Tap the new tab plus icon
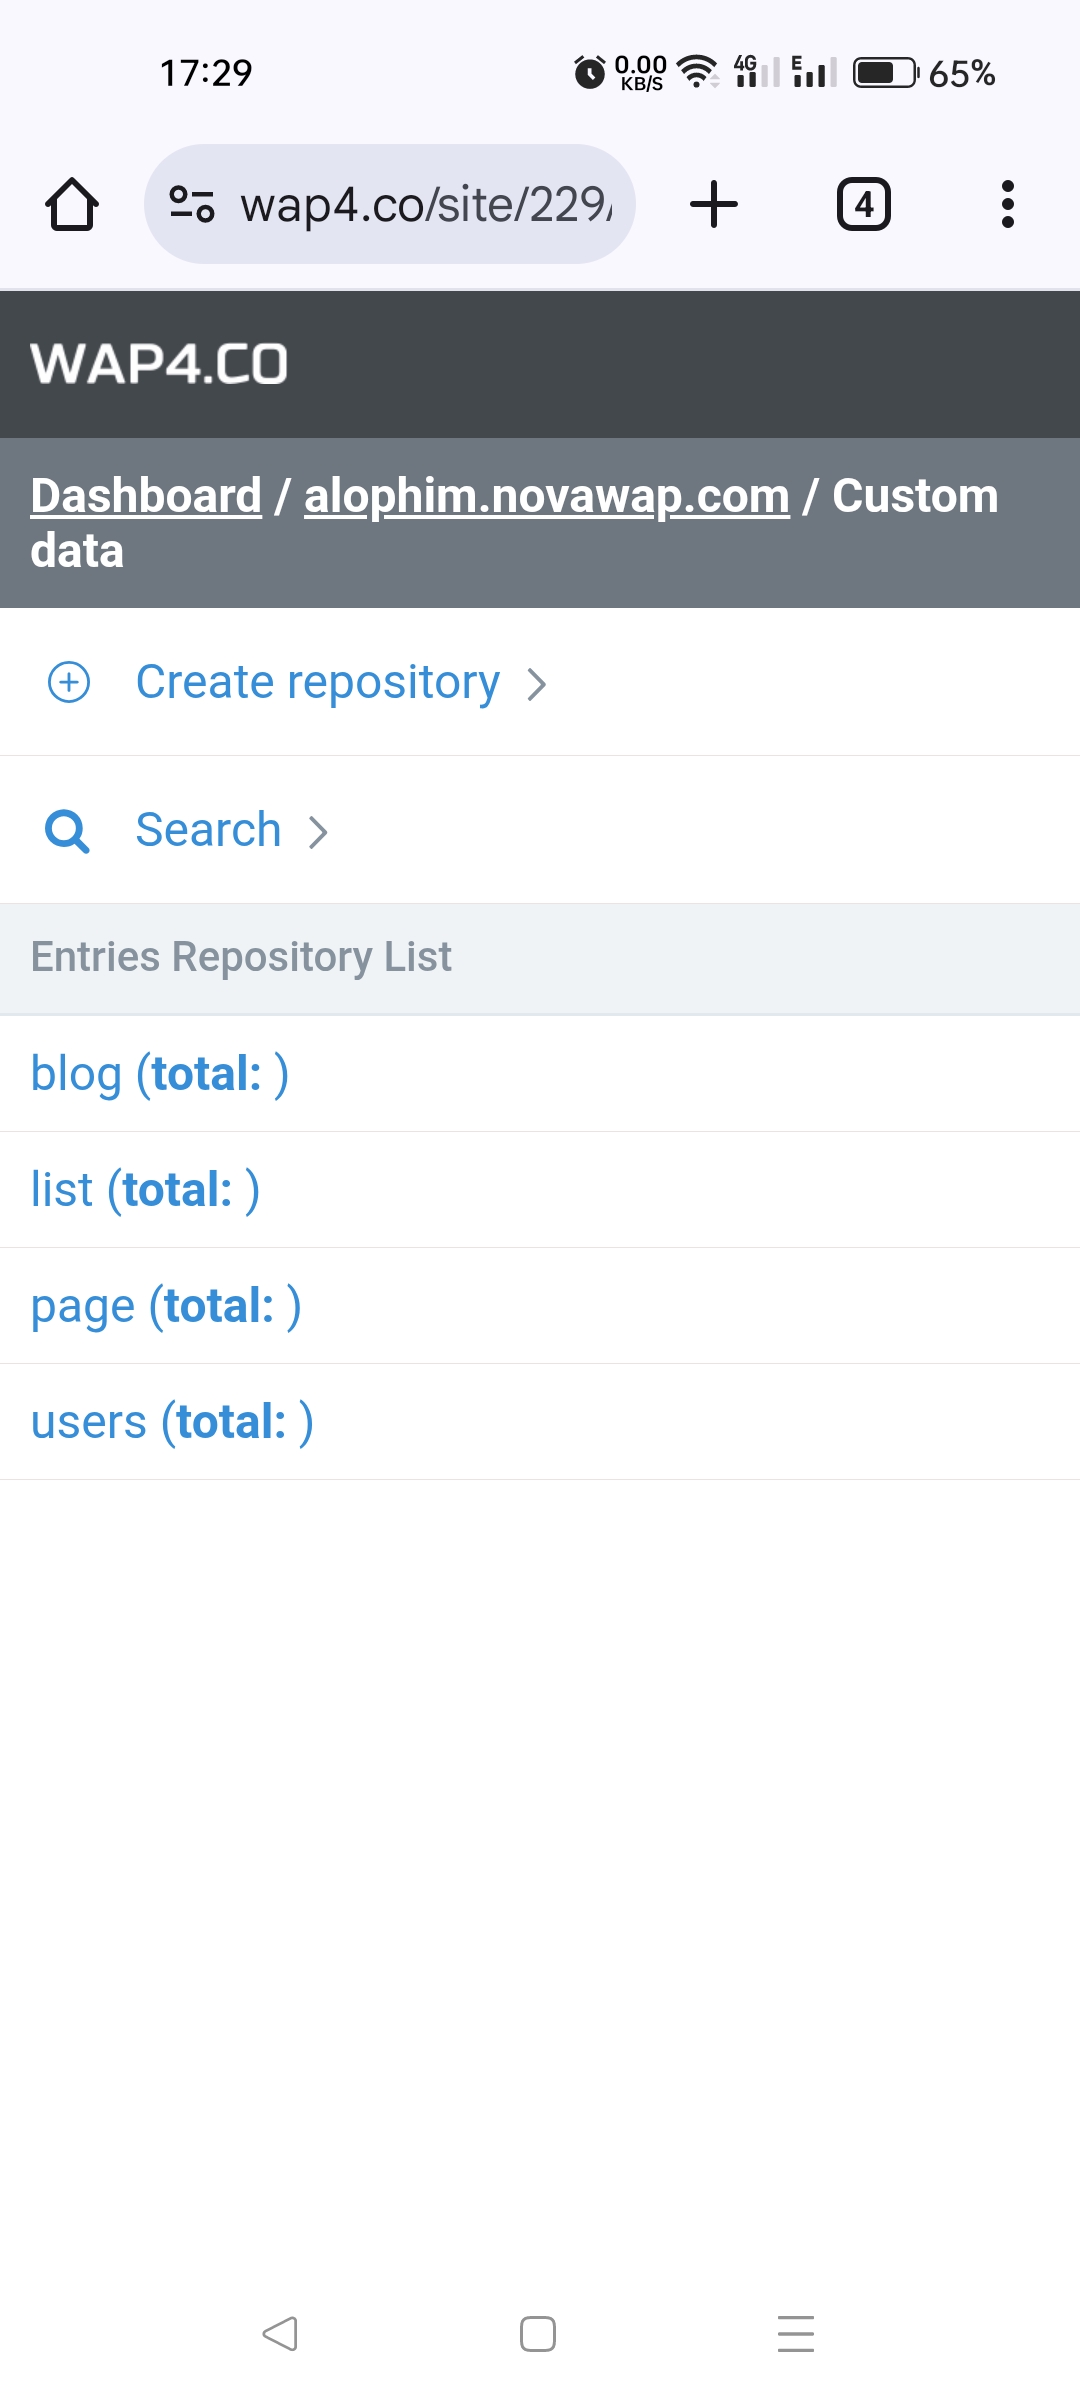1080x2400 pixels. [714, 204]
